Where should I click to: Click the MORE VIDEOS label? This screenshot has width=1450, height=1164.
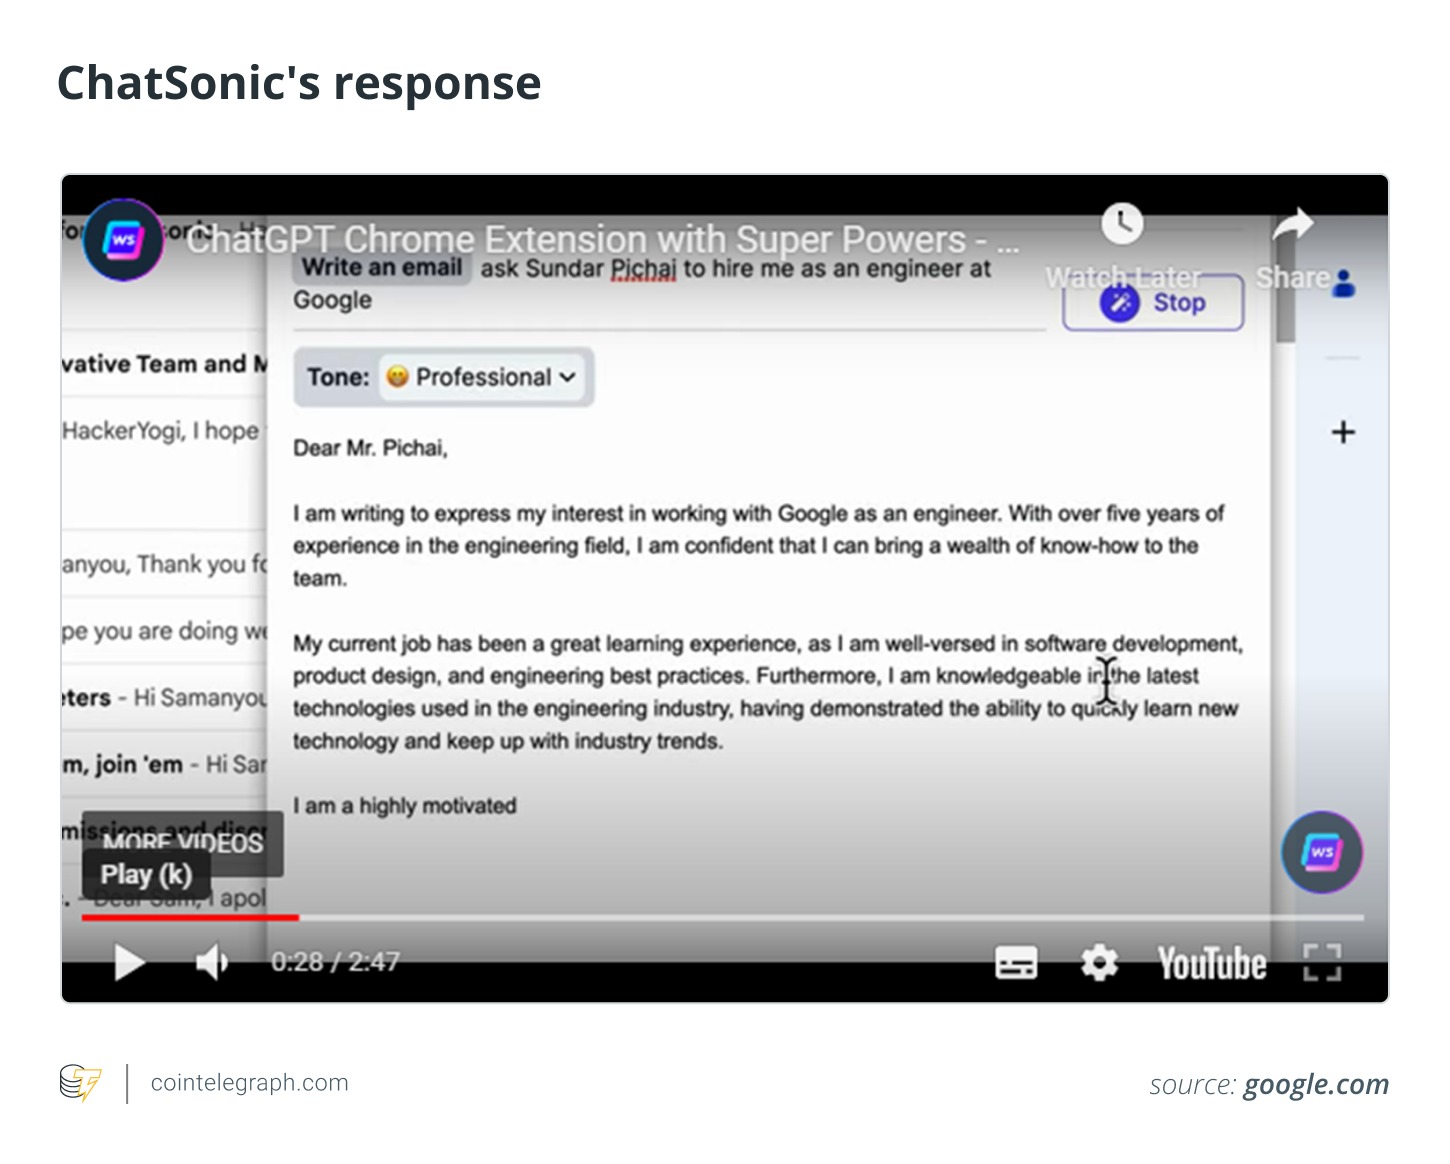tap(183, 843)
